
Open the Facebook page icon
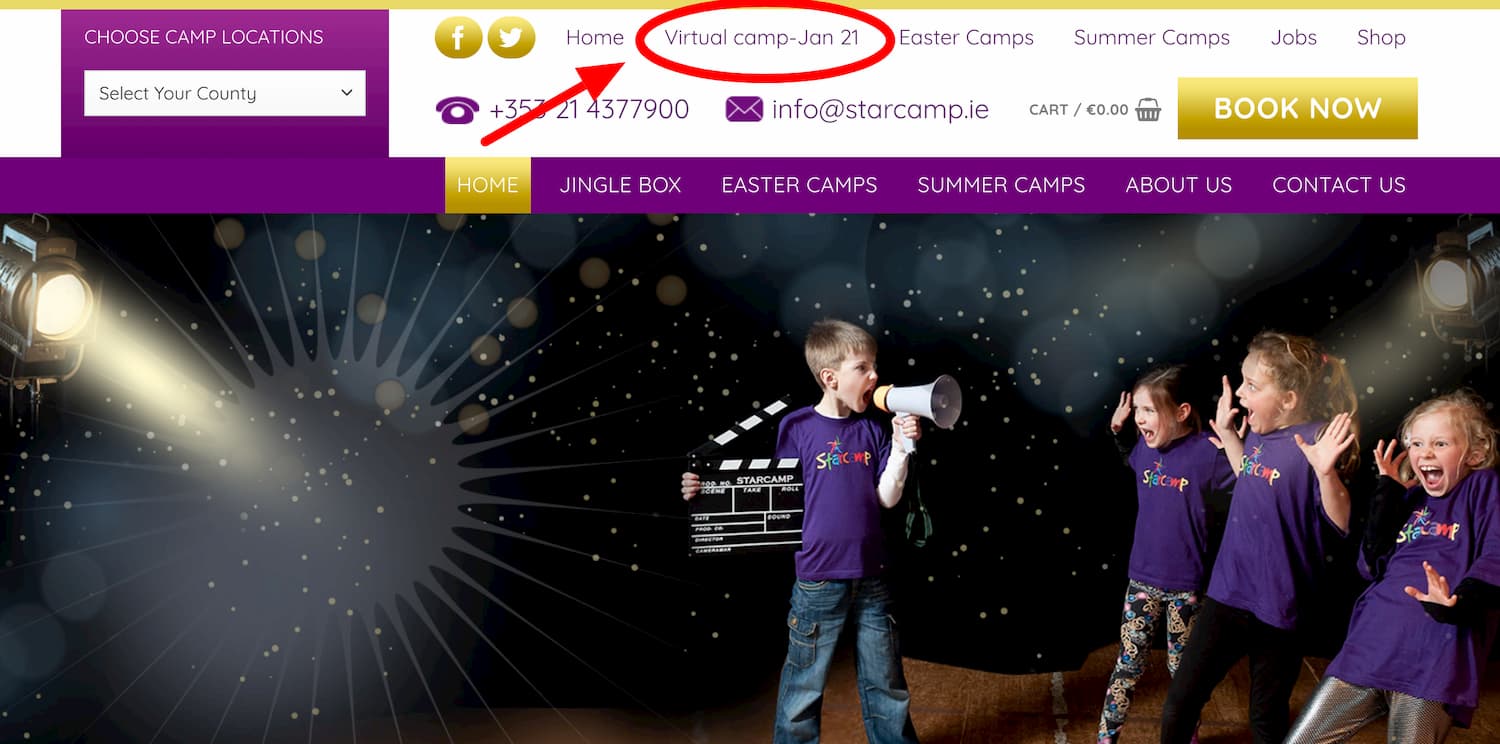[459, 38]
